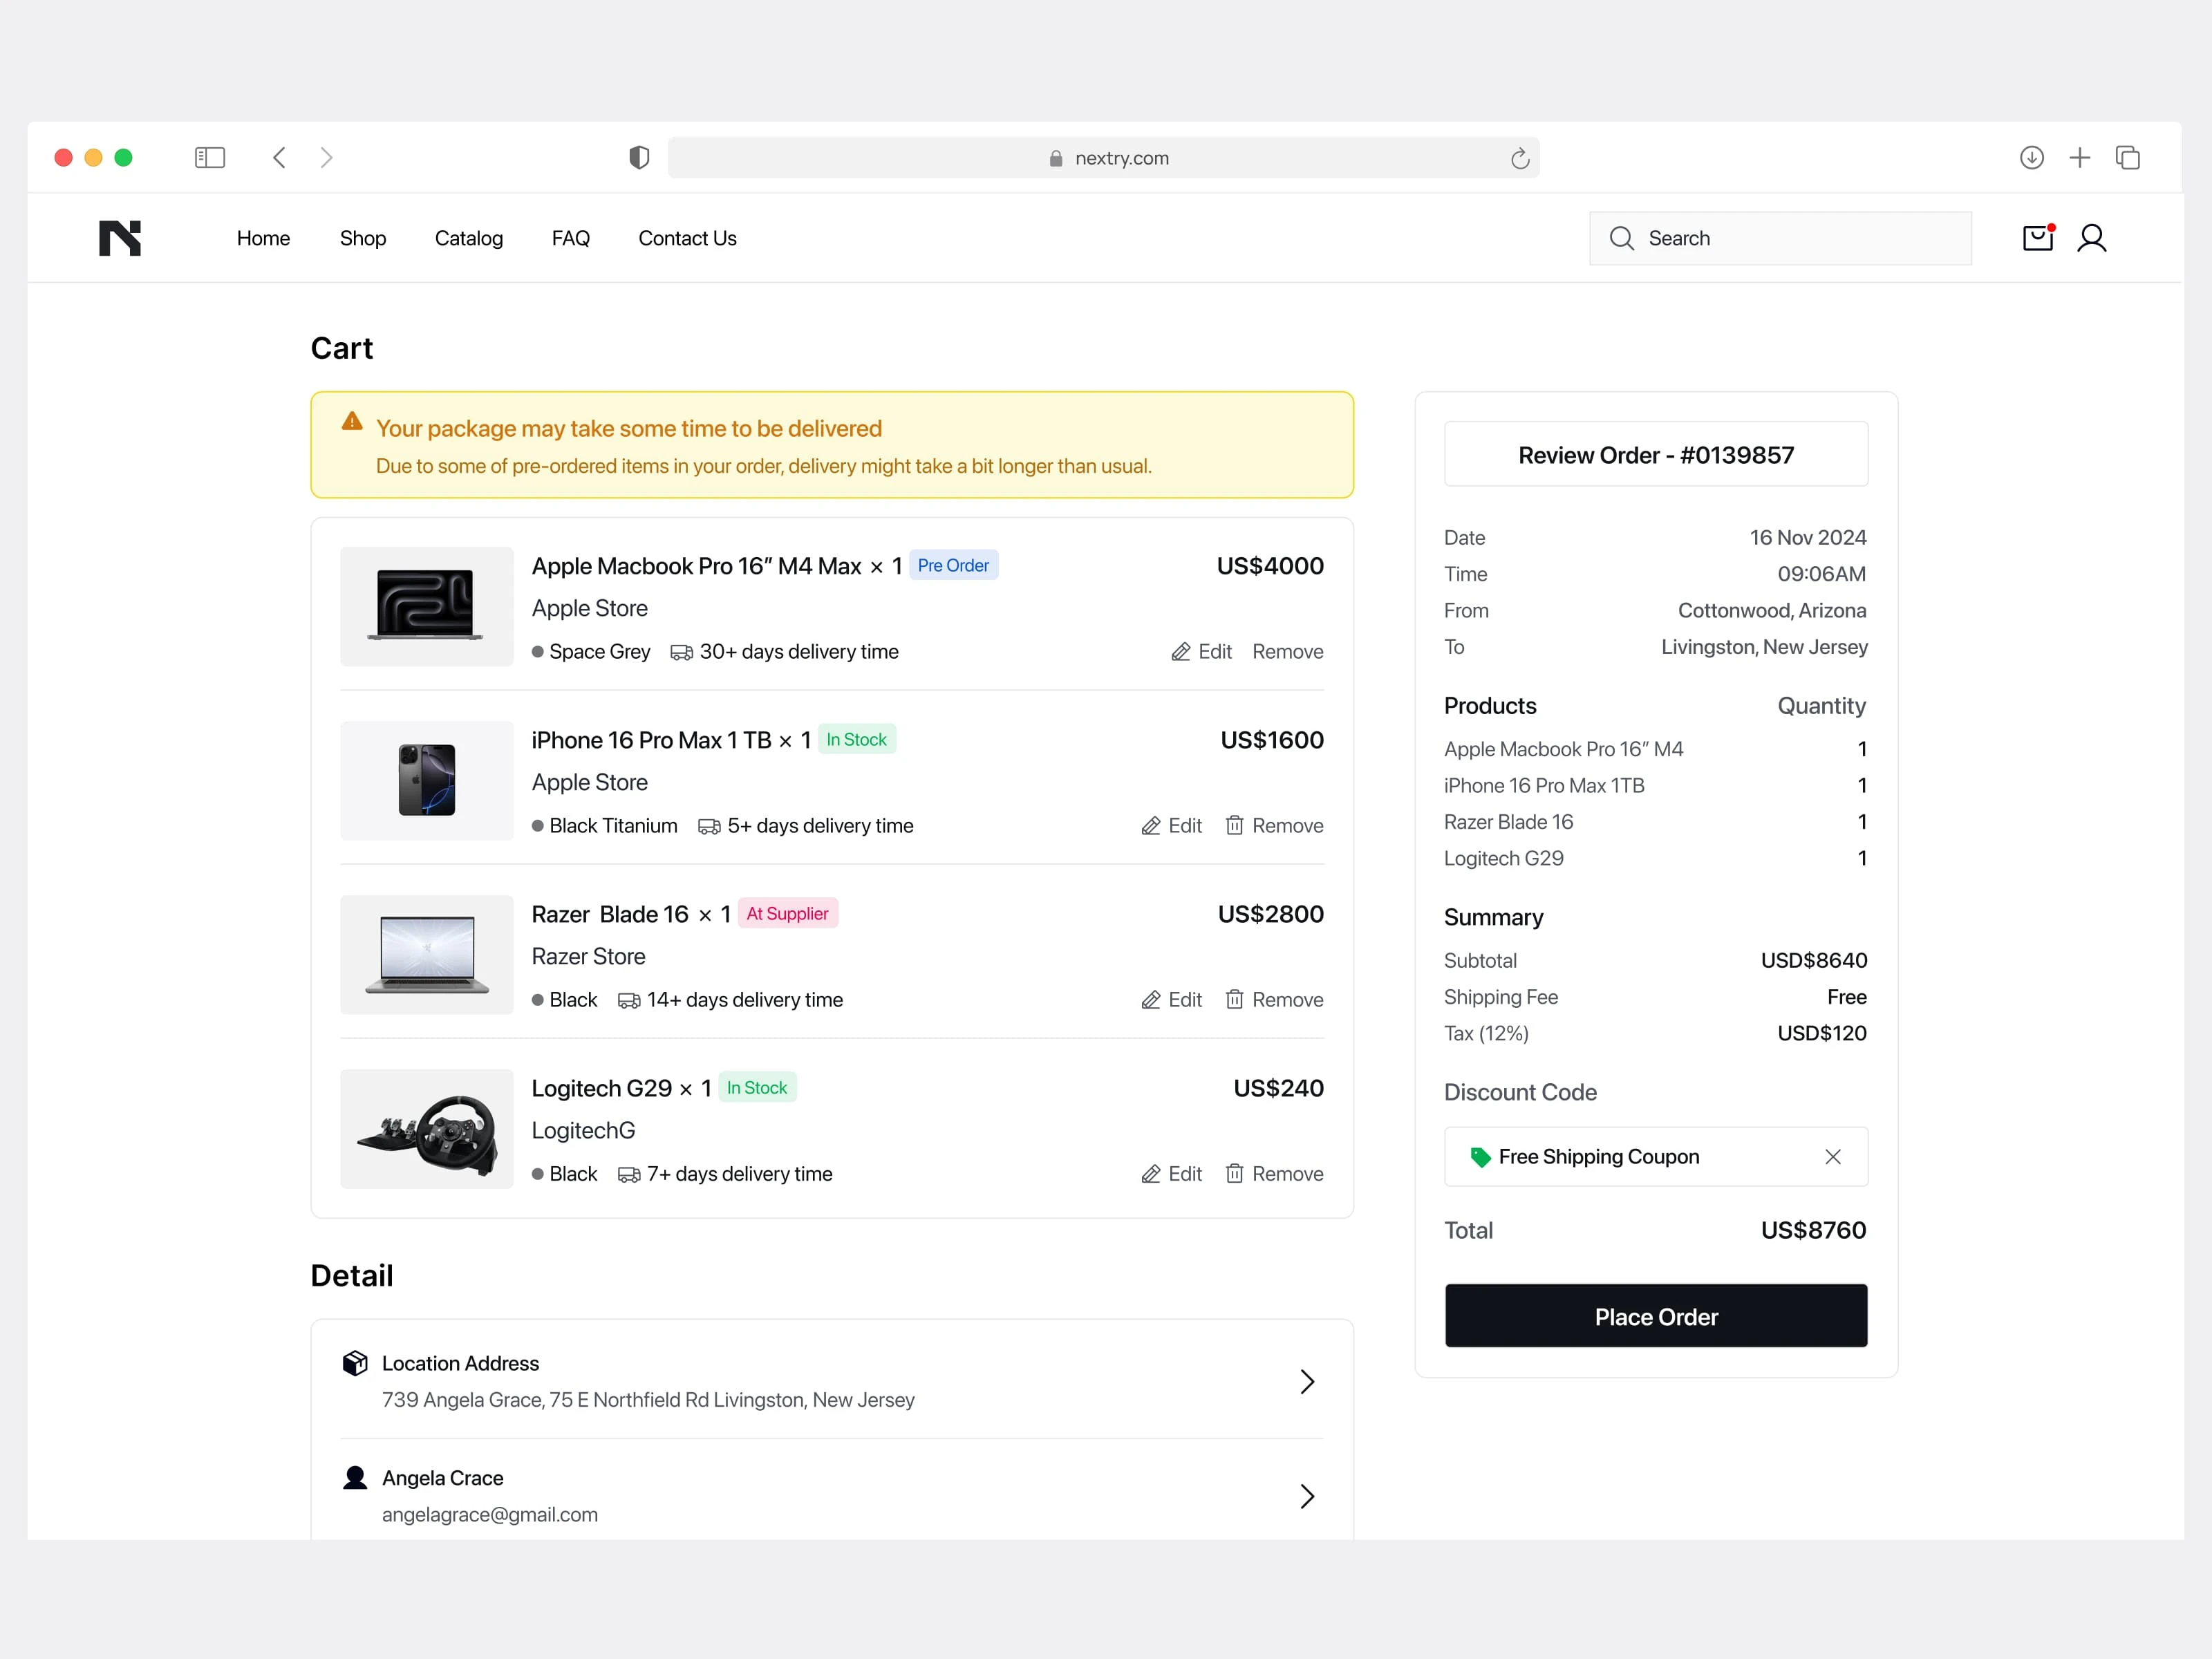Screen dimensions: 2212x1659
Task: Open browser tab overview icon
Action: [x=2127, y=158]
